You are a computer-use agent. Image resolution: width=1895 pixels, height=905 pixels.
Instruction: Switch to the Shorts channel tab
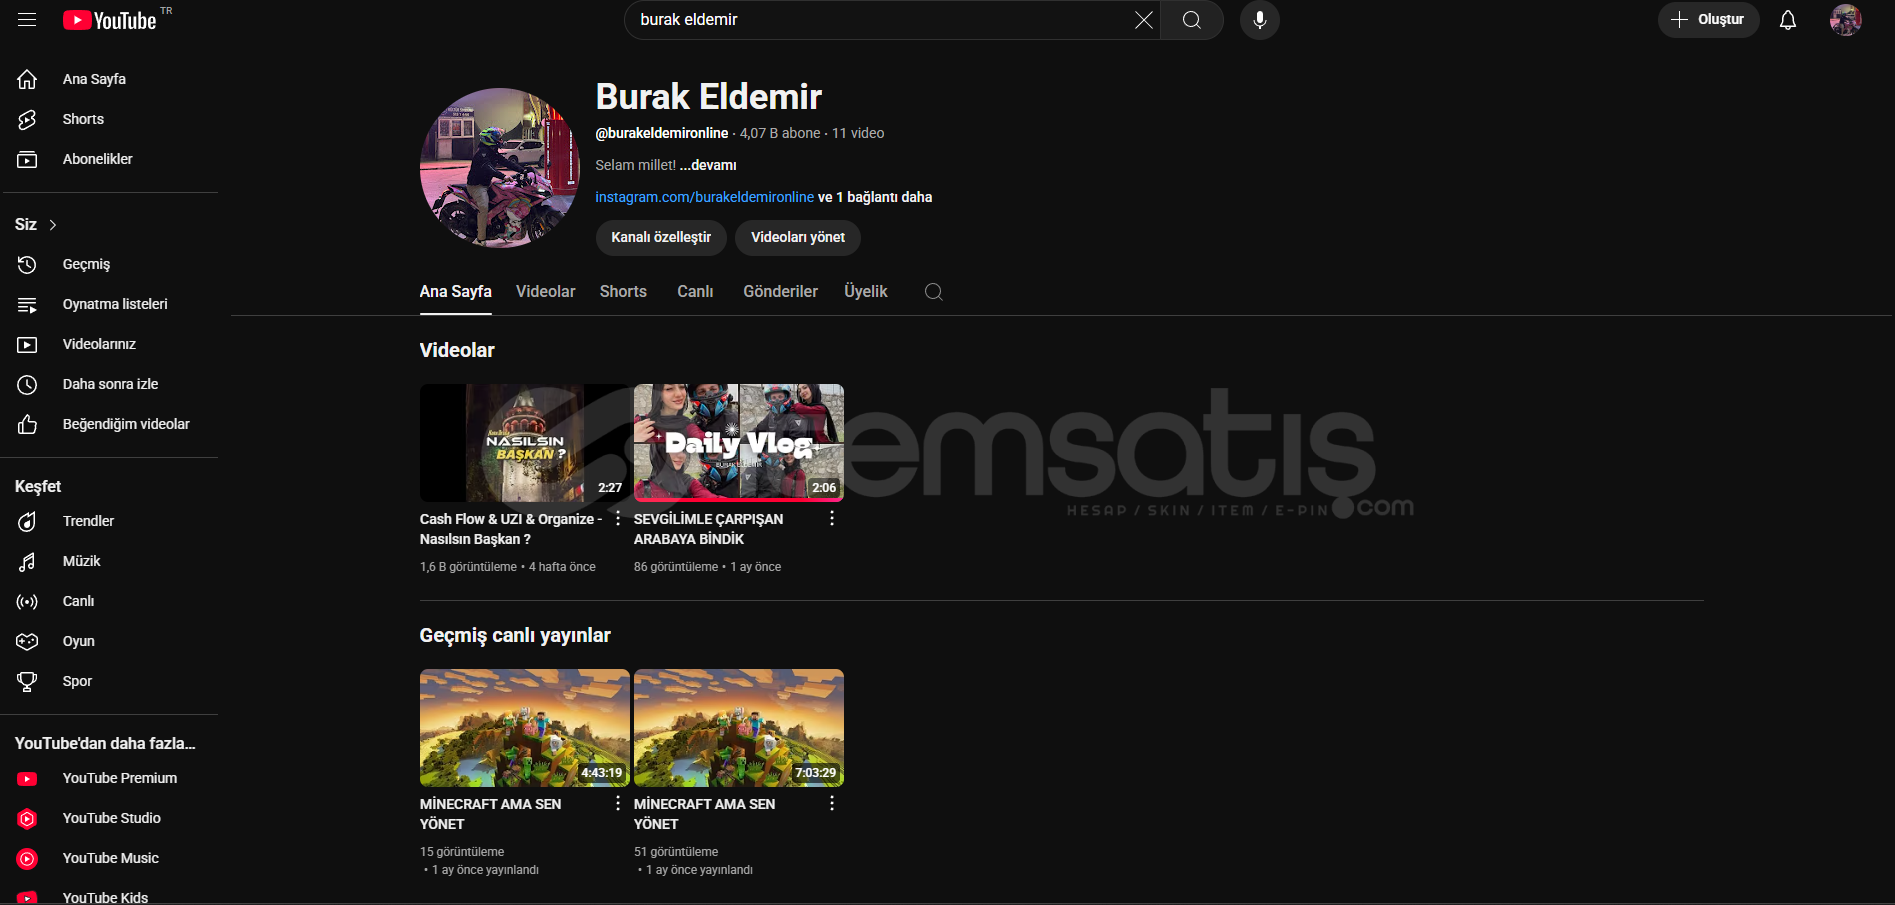coord(623,291)
